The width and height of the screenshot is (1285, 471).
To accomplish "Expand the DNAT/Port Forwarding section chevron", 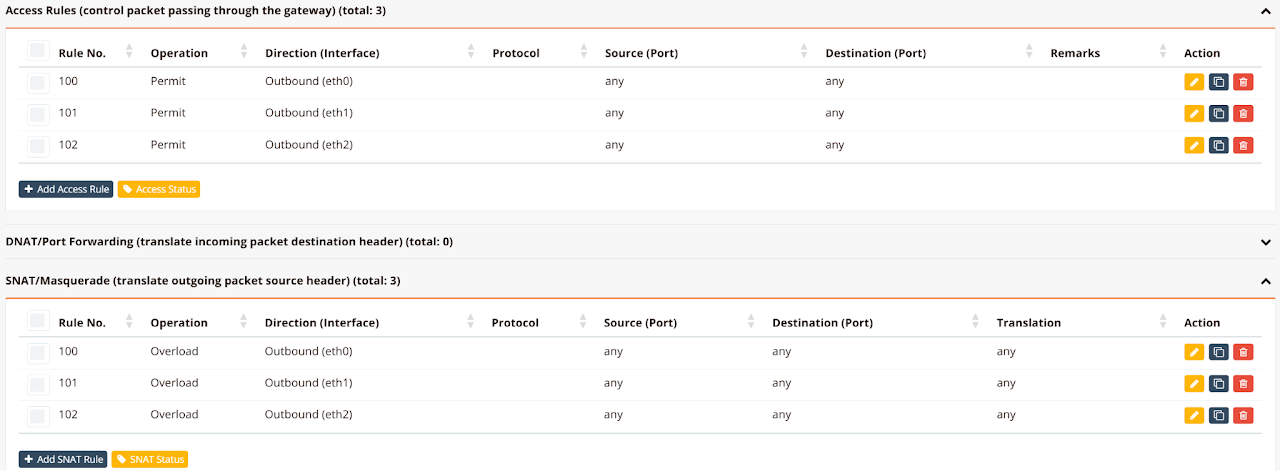I will (1266, 242).
